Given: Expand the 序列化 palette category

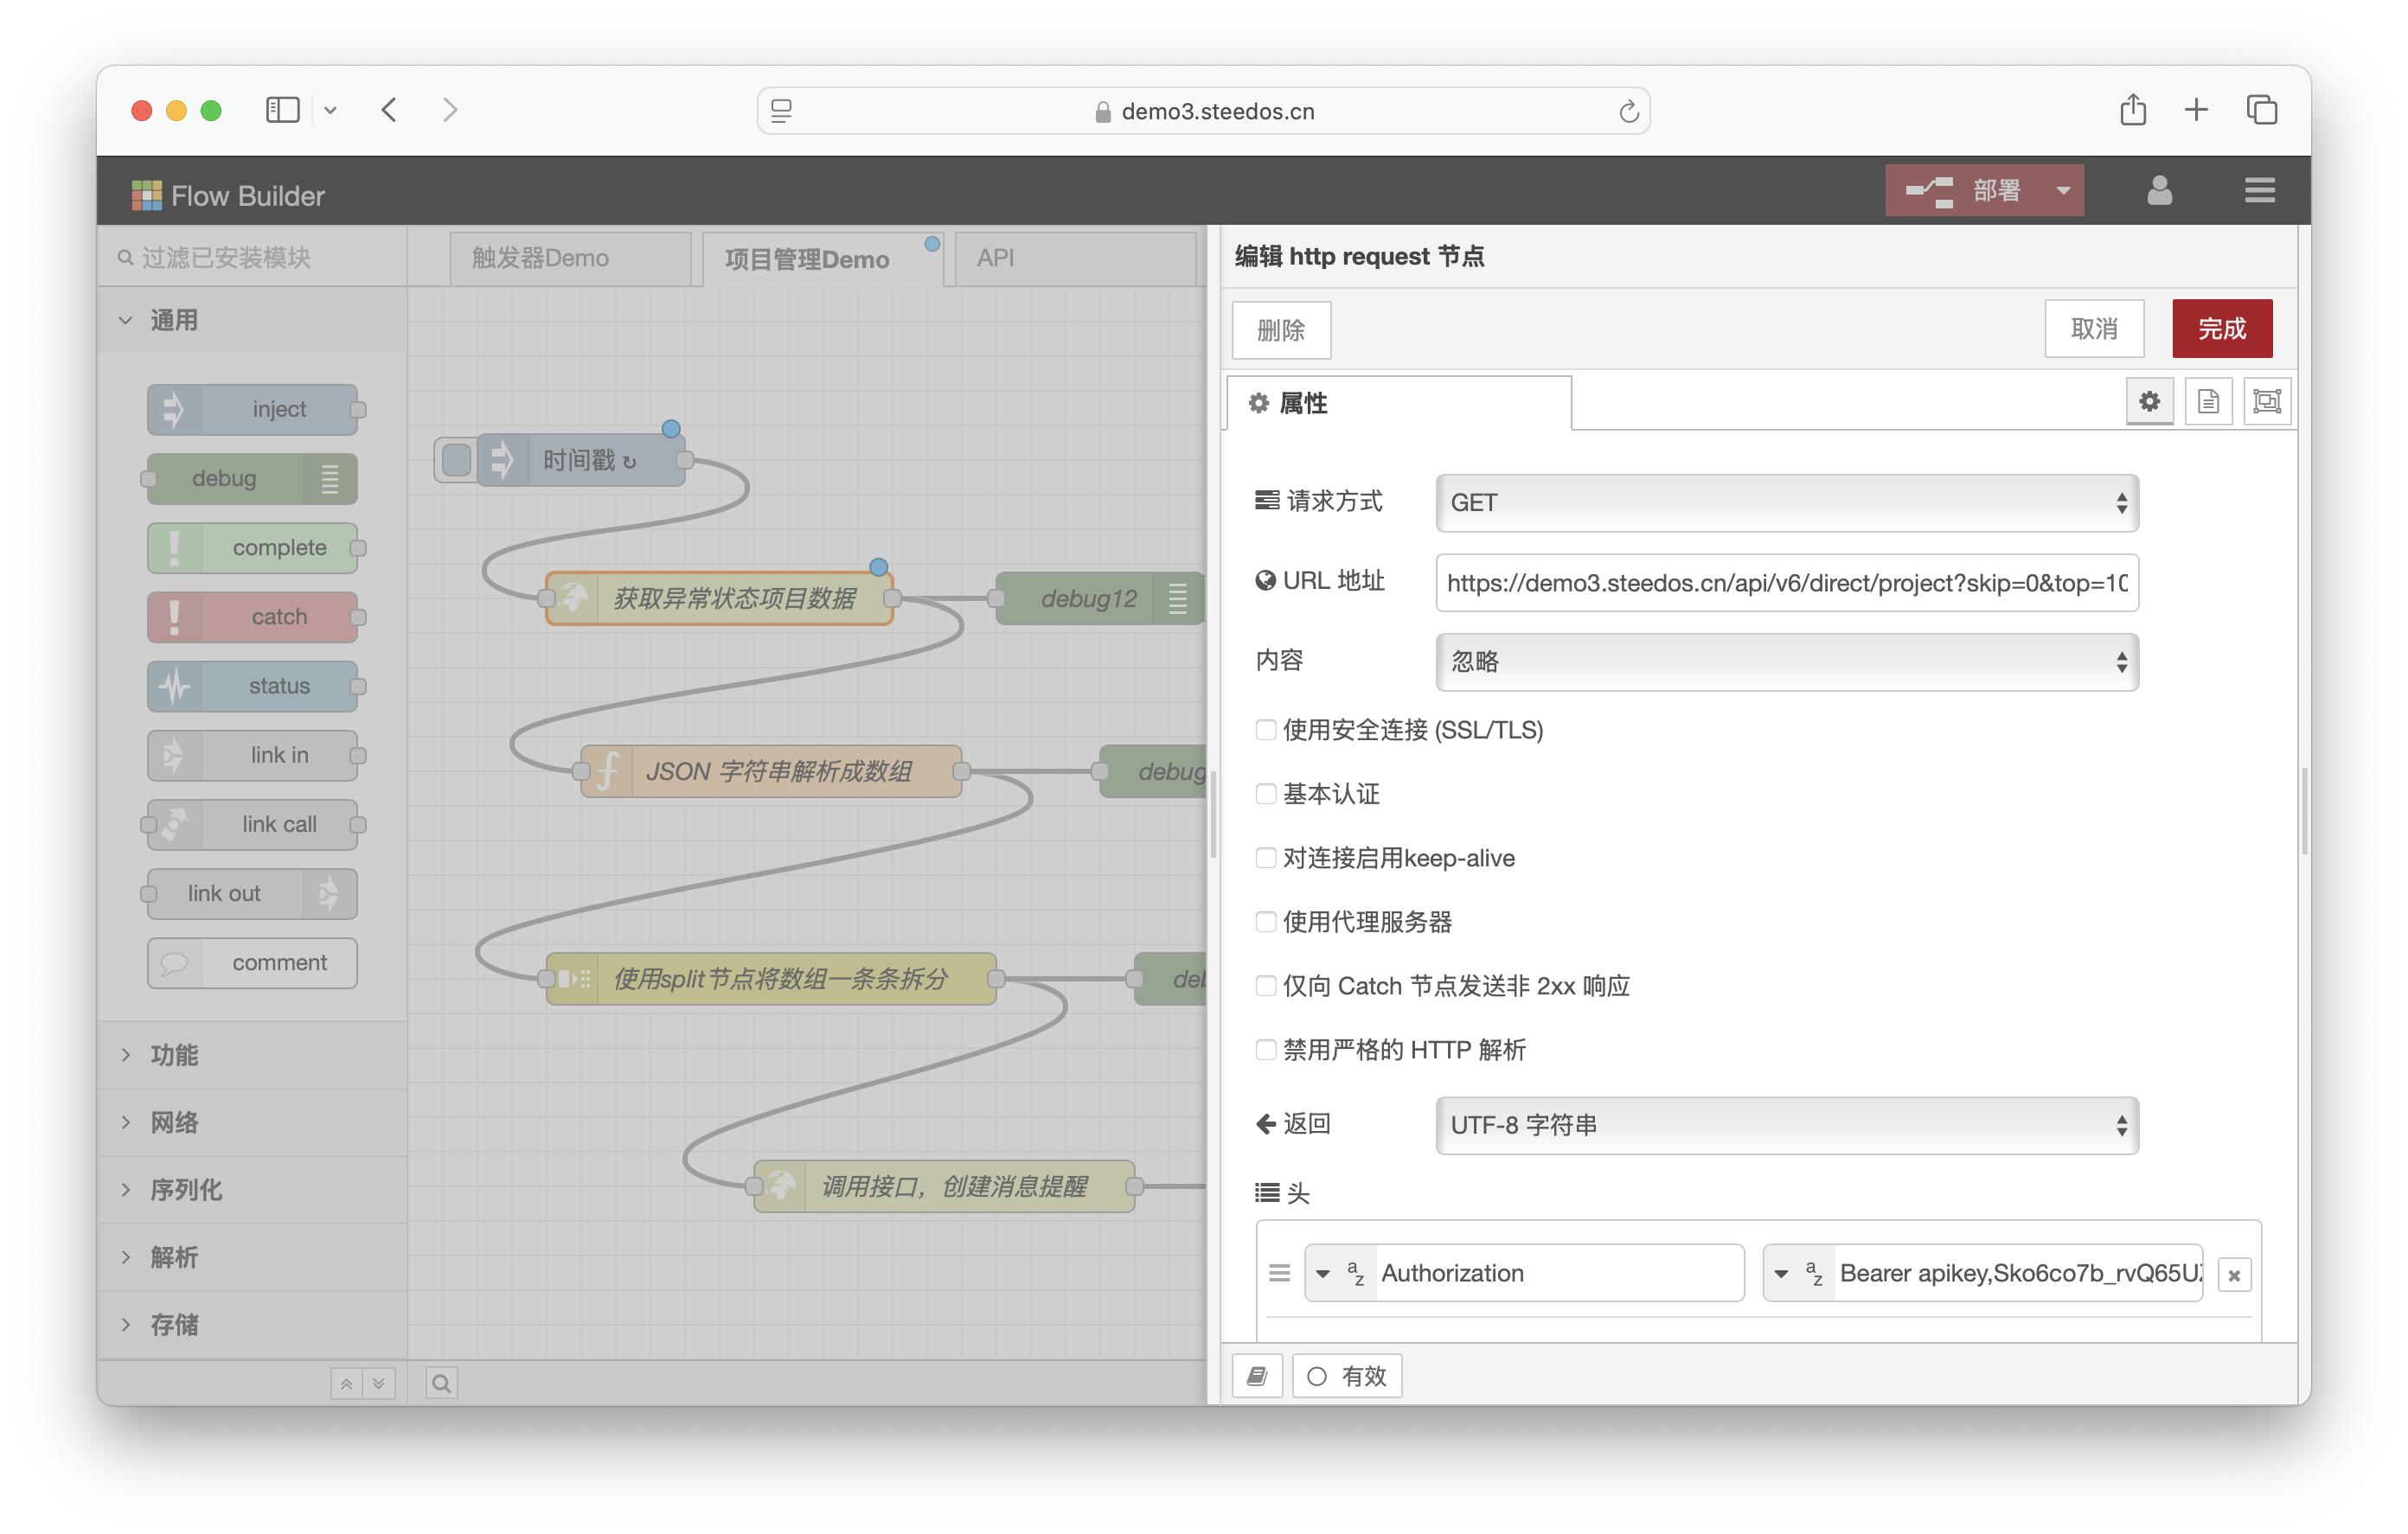Looking at the screenshot, I should point(252,1189).
